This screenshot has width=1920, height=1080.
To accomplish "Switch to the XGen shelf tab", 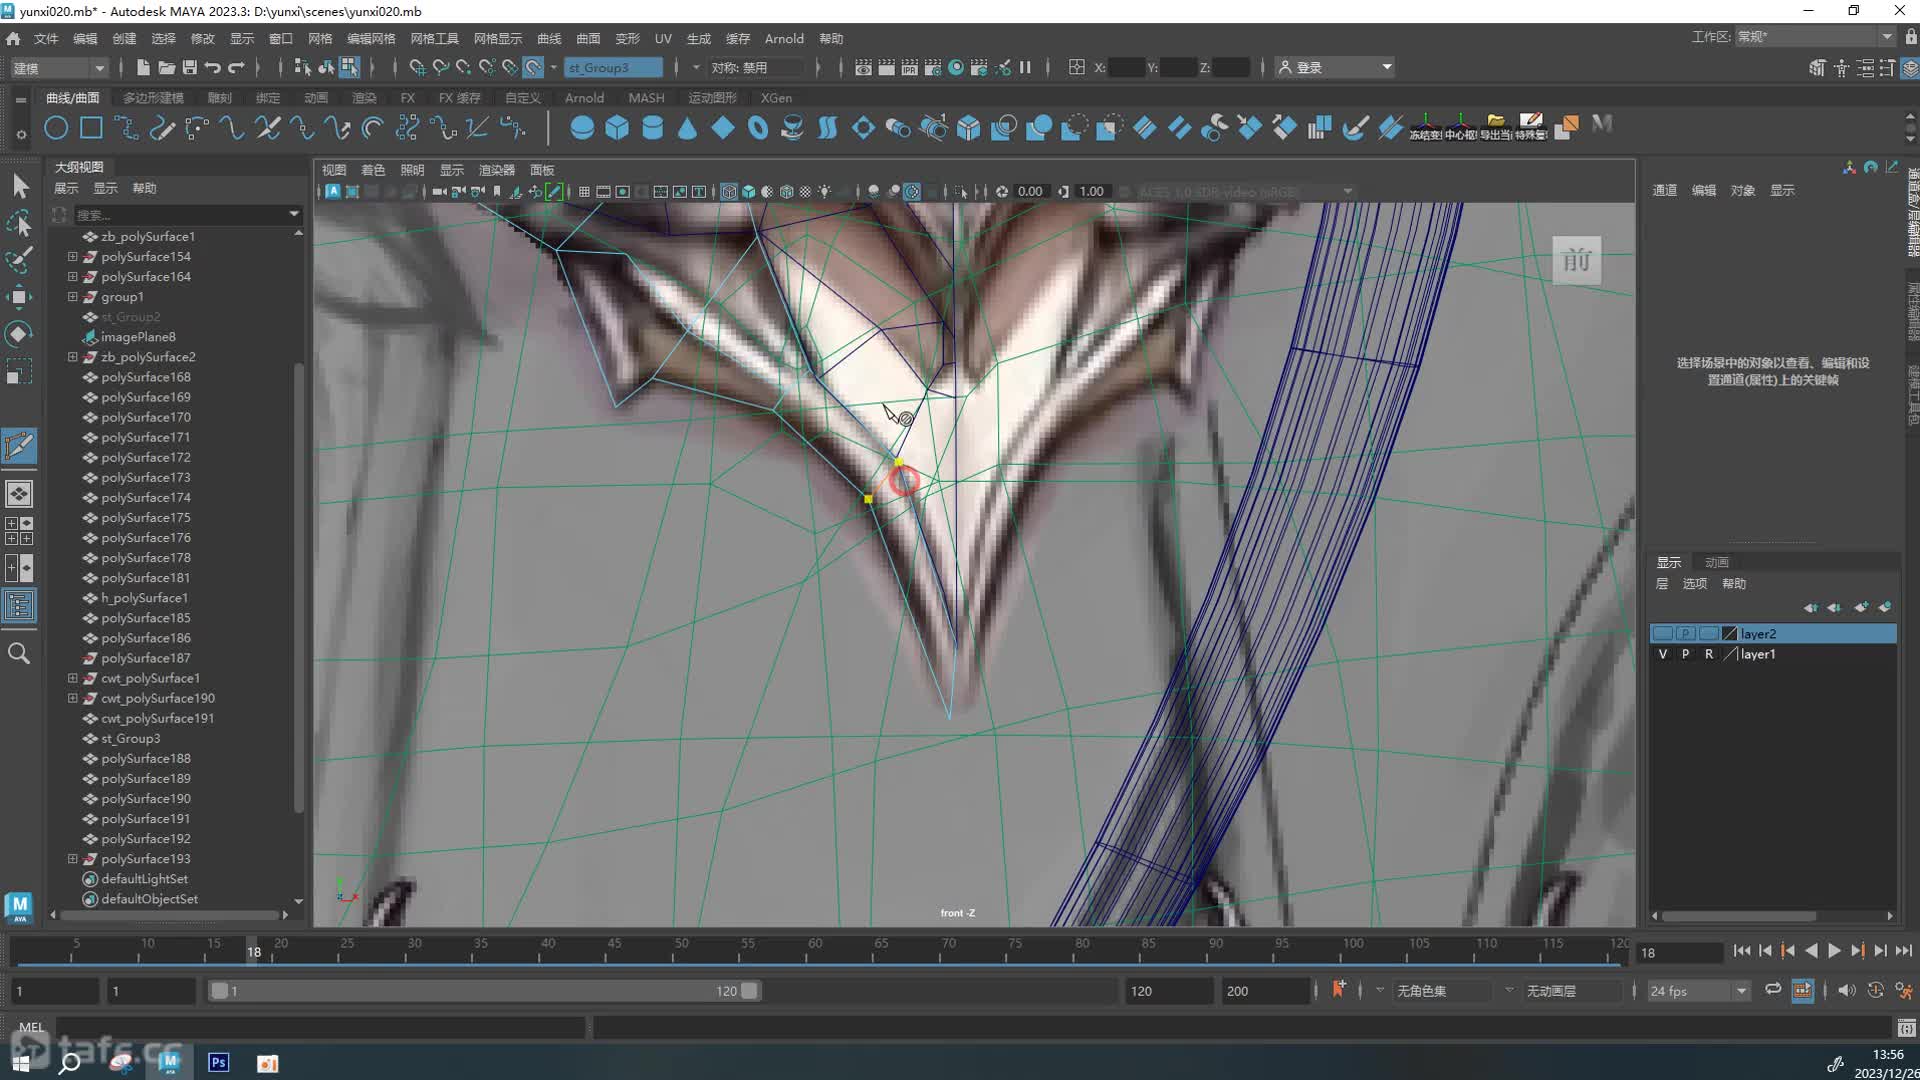I will (x=776, y=98).
